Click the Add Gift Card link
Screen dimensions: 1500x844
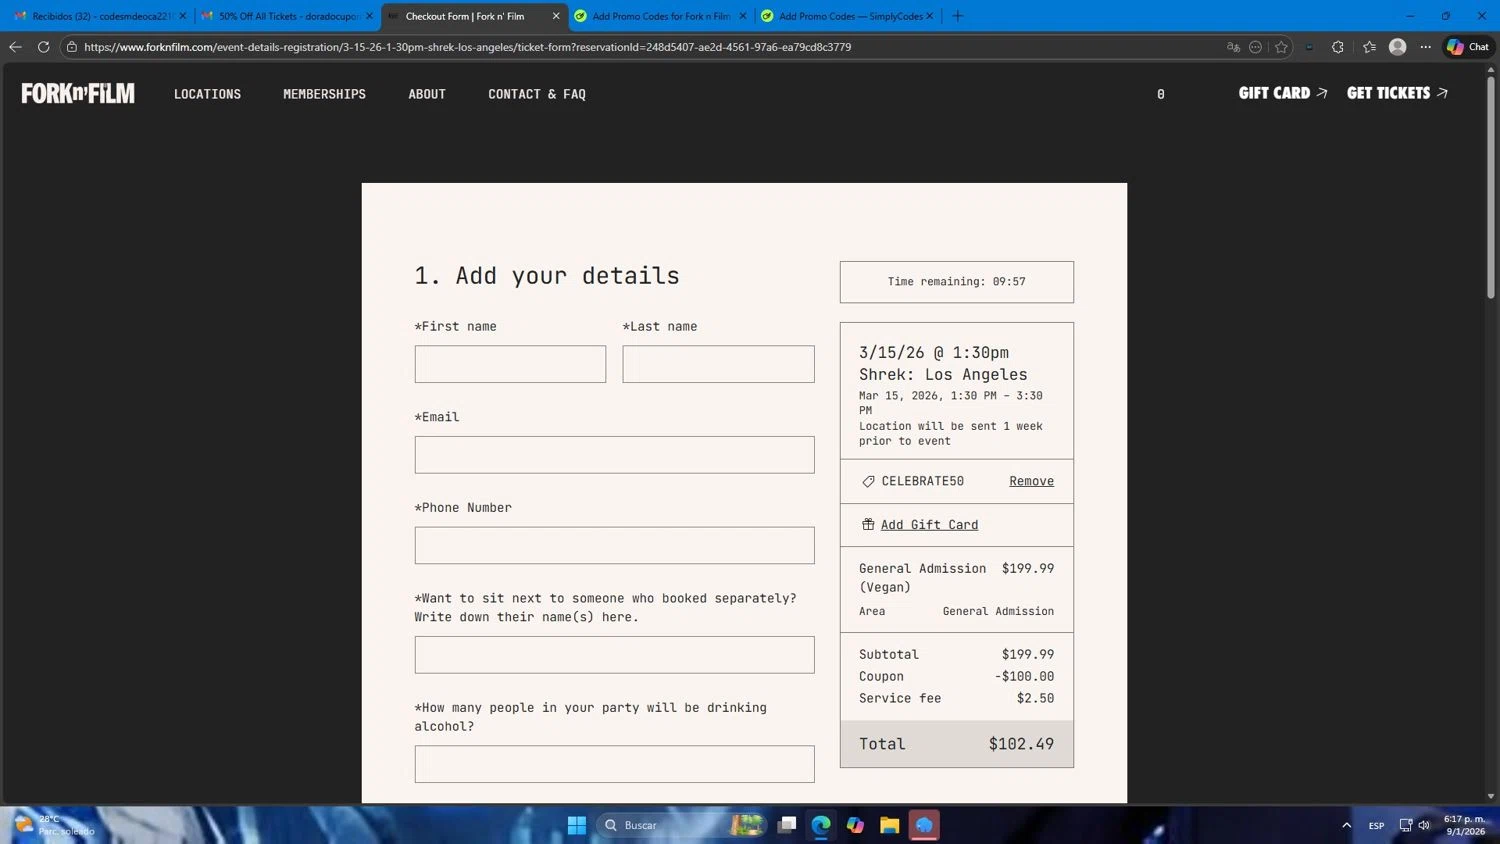[929, 525]
